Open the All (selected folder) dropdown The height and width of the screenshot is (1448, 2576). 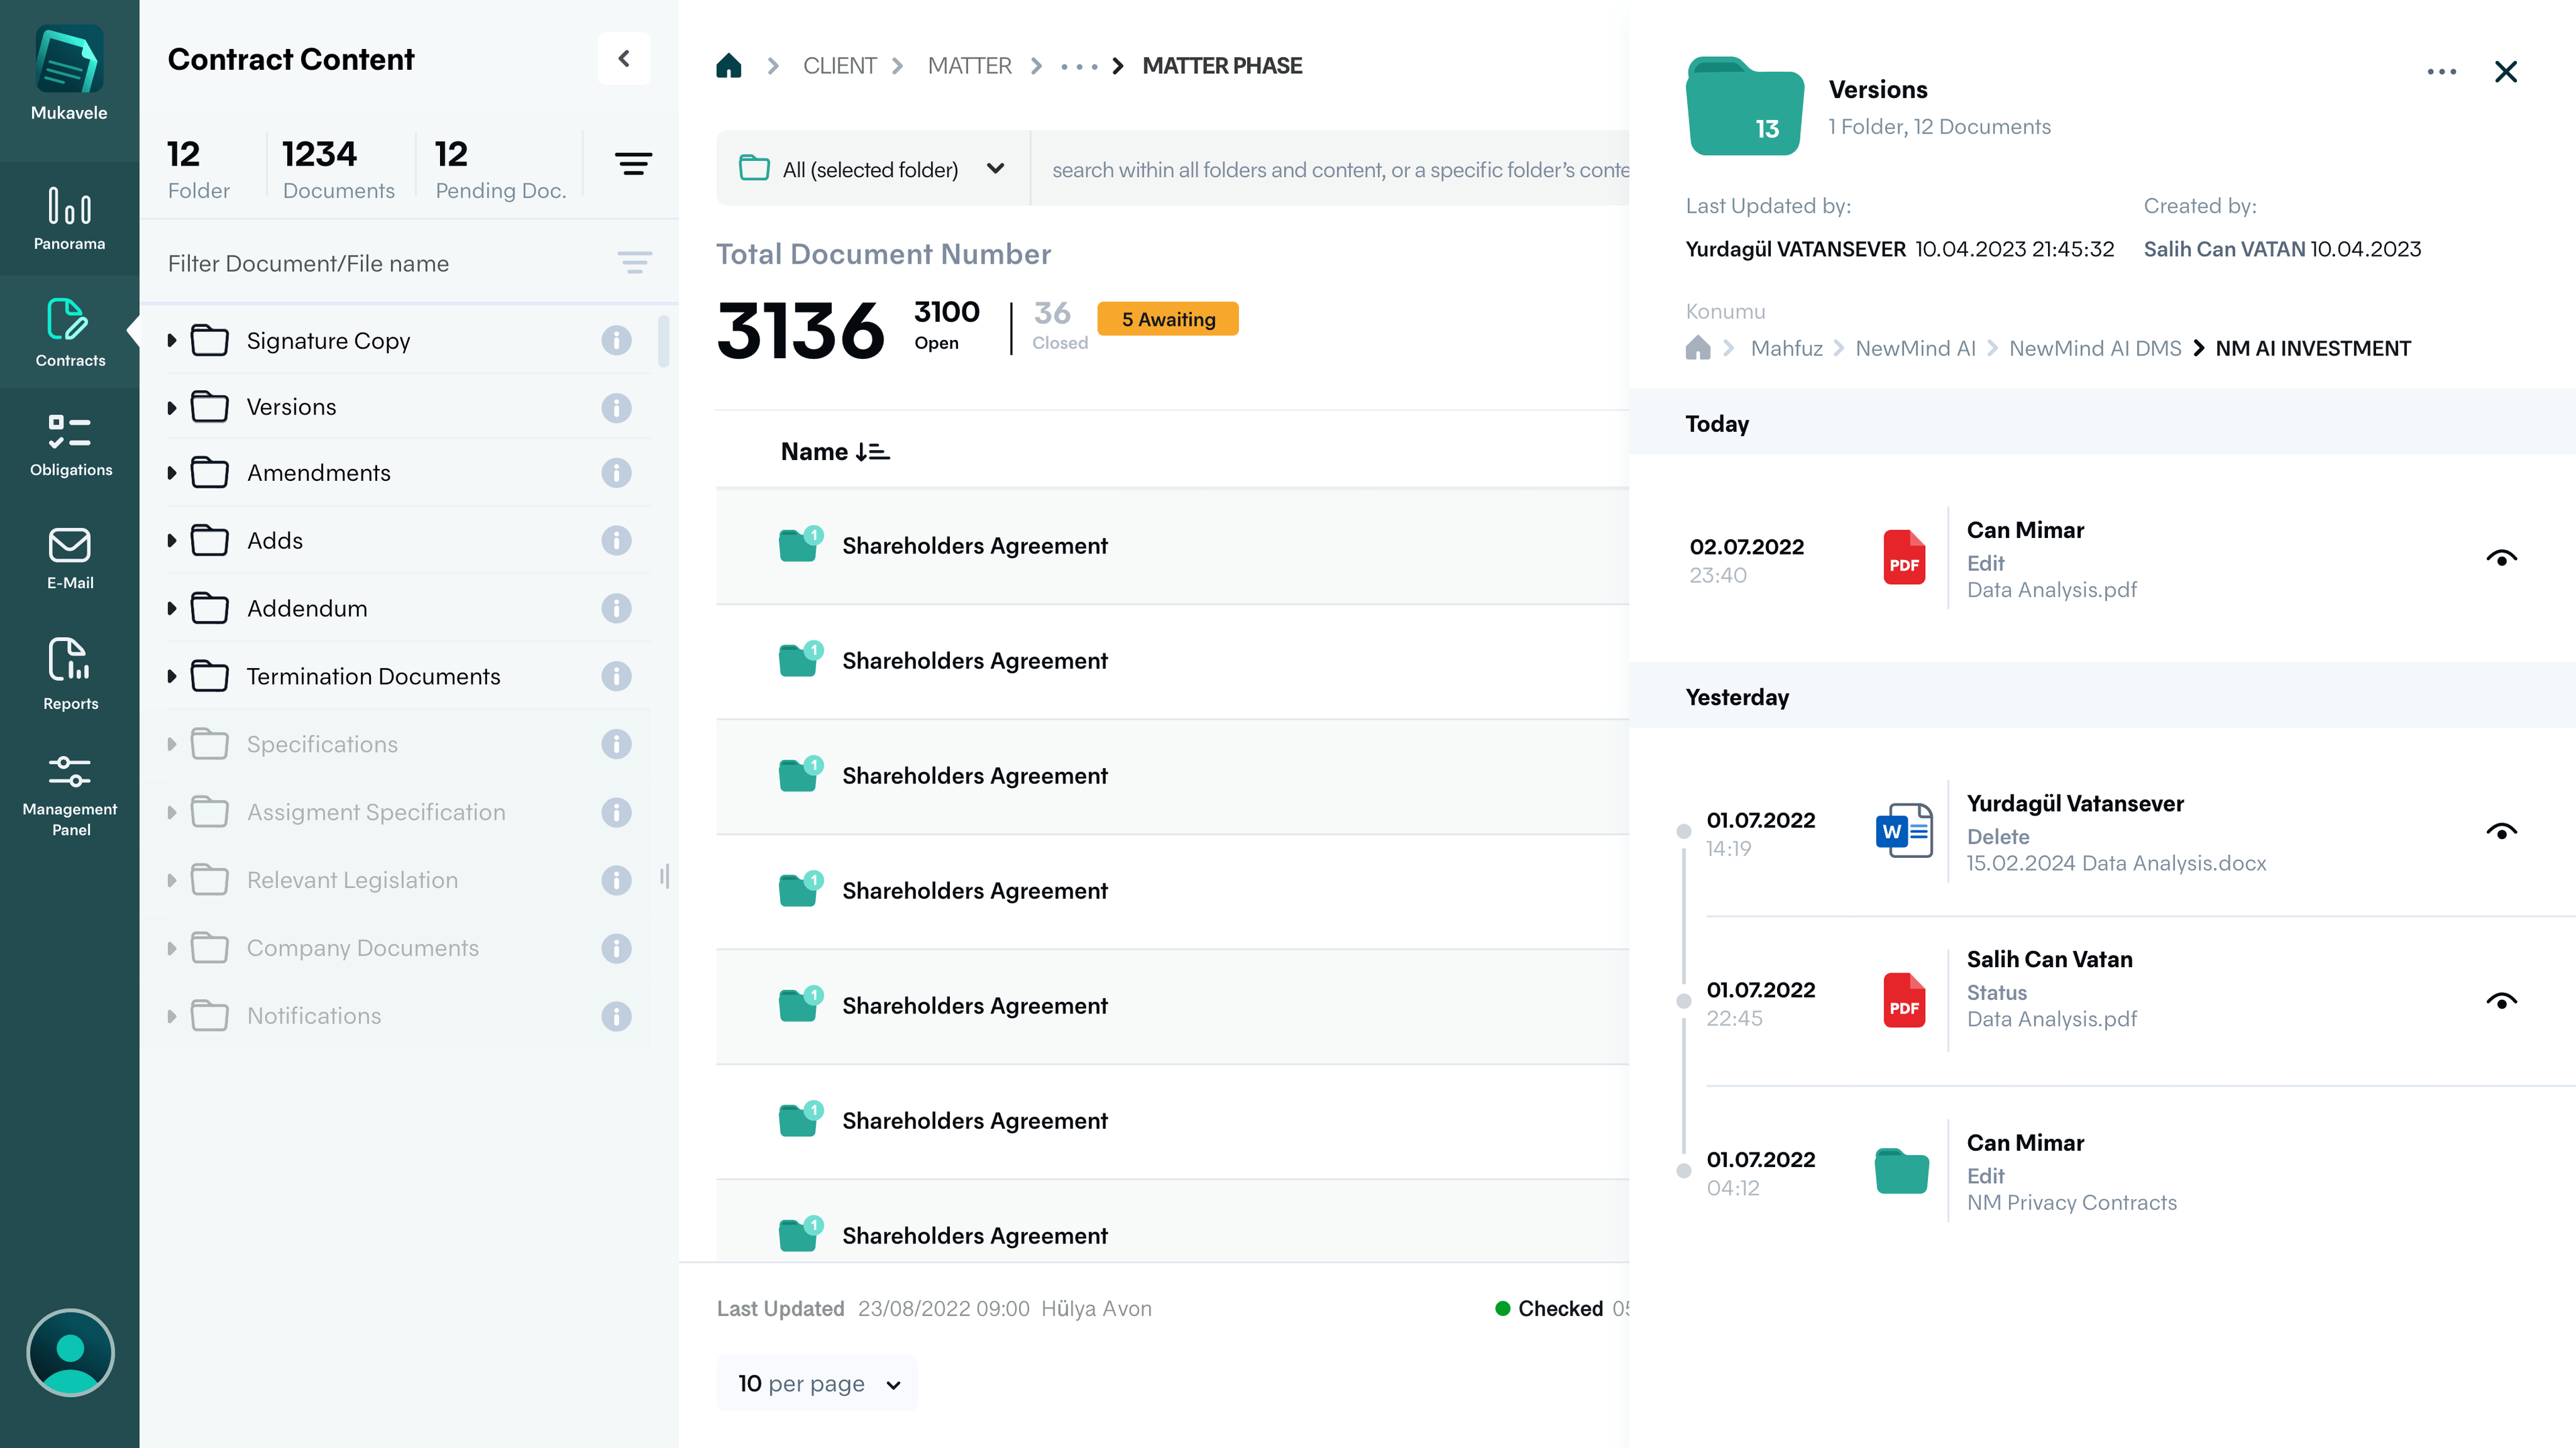872,169
